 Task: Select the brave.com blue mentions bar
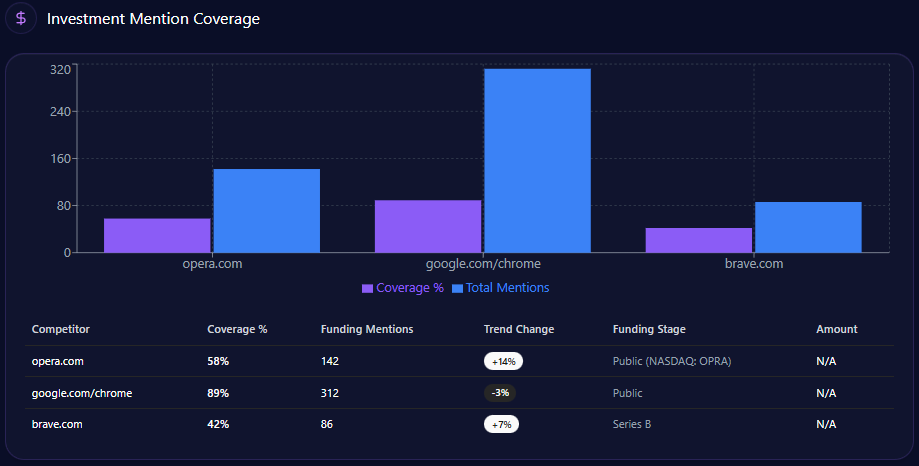point(808,227)
